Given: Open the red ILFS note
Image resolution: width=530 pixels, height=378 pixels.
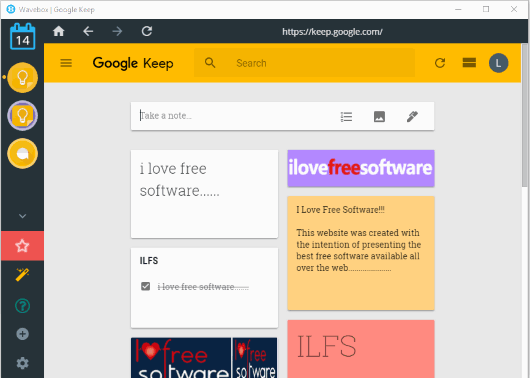Looking at the screenshot, I should [x=361, y=349].
